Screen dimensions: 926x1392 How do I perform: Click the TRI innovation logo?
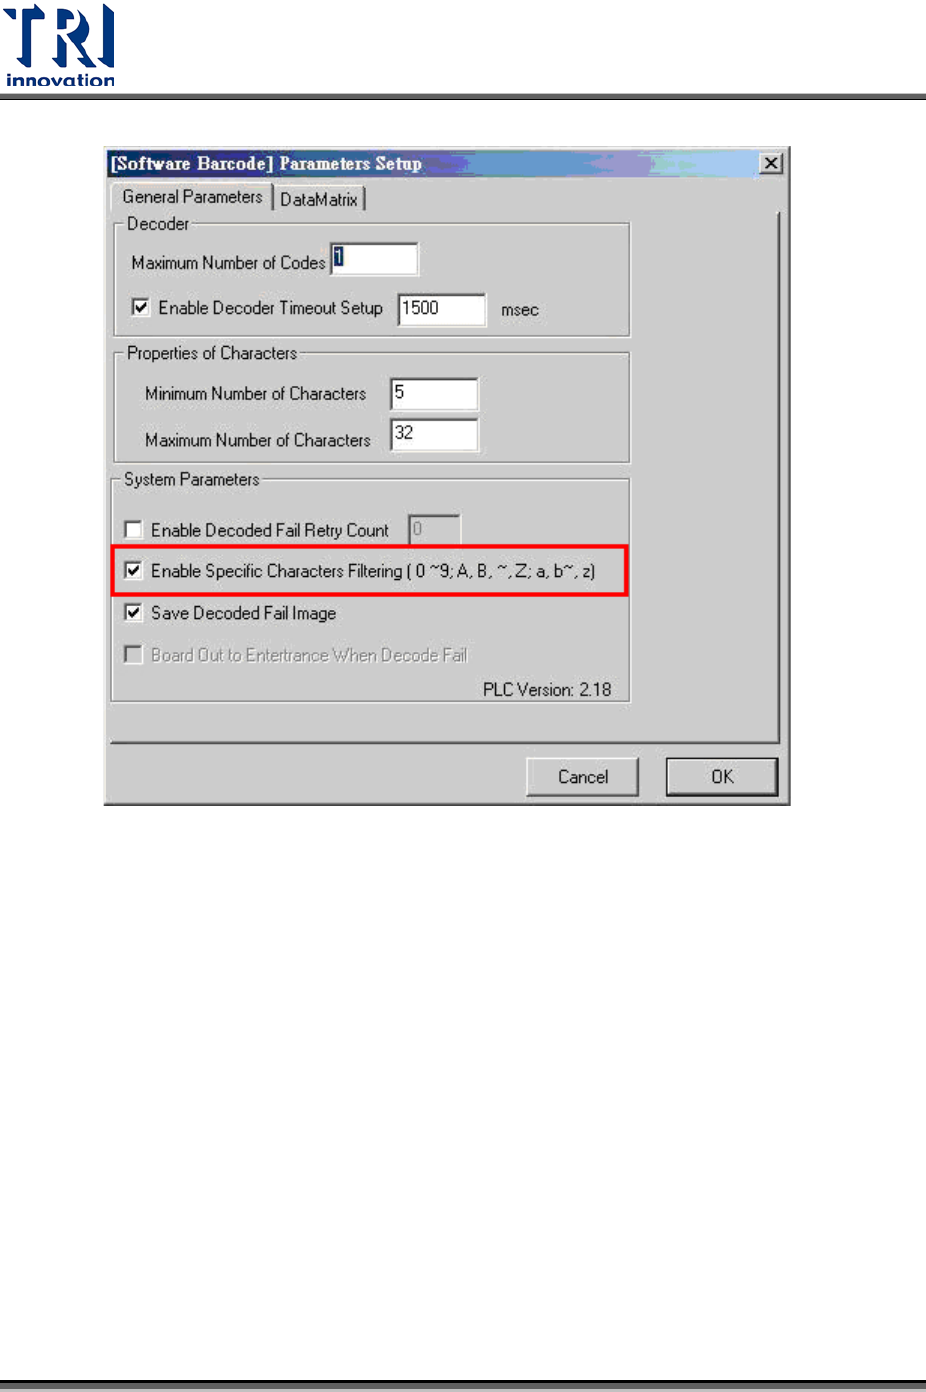point(60,45)
